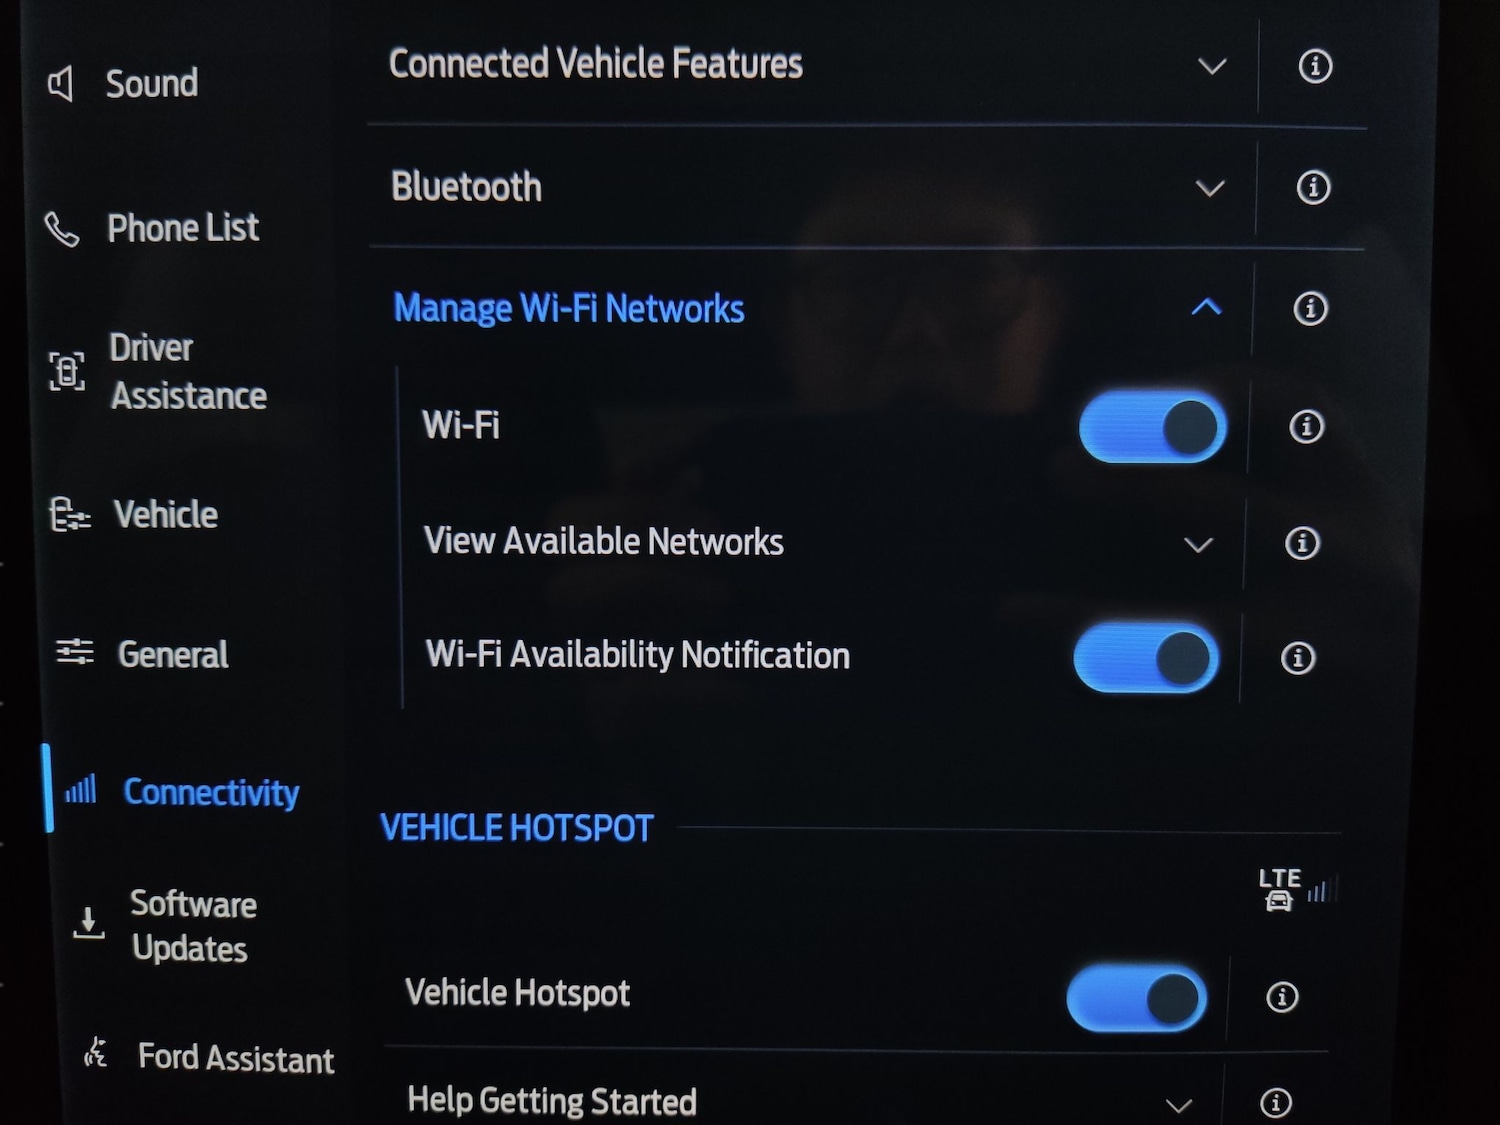1500x1125 pixels.
Task: Tap the LTE signal status icon
Action: 1296,889
